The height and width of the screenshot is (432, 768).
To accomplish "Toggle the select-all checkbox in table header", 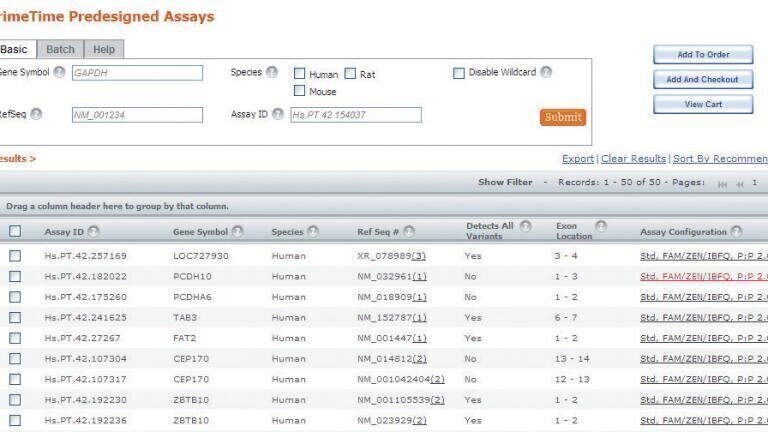I will (x=15, y=231).
